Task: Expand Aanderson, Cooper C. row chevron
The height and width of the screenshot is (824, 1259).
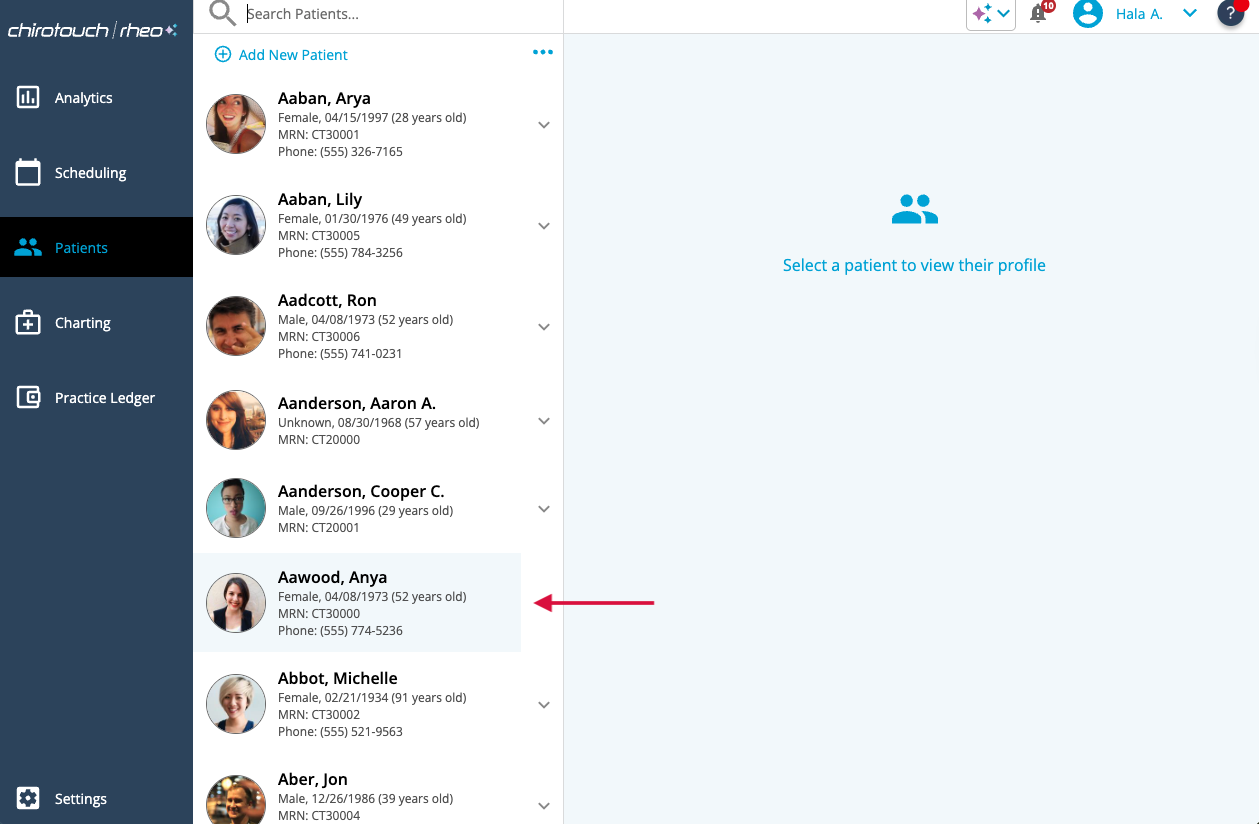Action: click(x=544, y=509)
